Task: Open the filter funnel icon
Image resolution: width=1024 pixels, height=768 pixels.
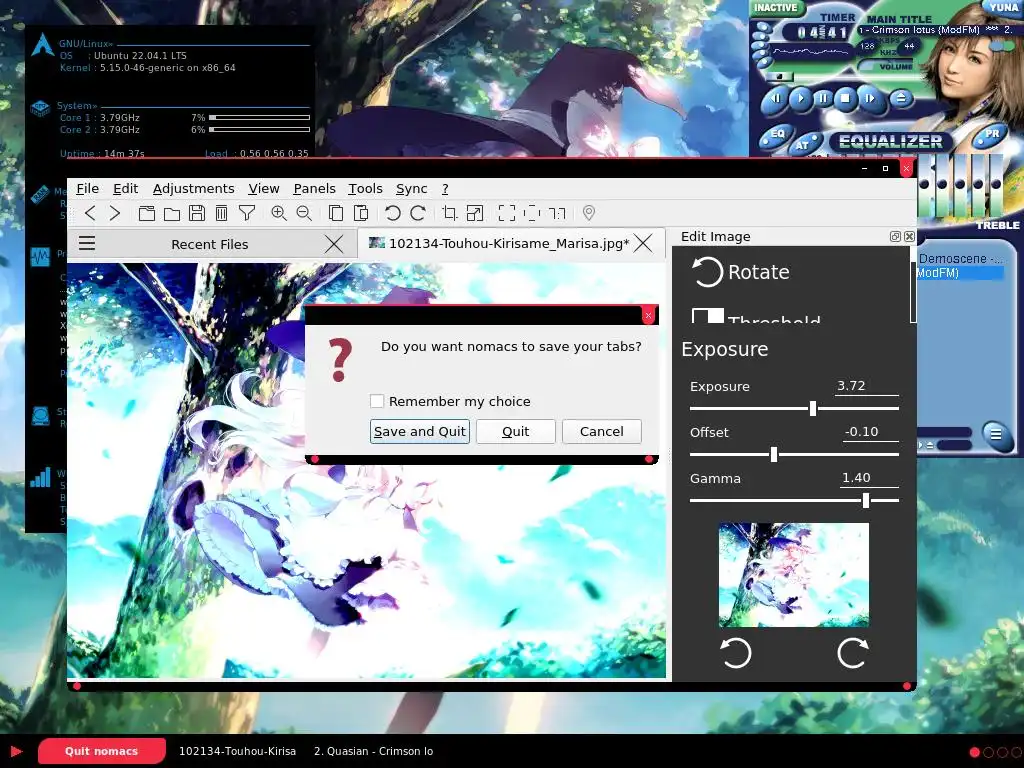Action: (x=247, y=213)
